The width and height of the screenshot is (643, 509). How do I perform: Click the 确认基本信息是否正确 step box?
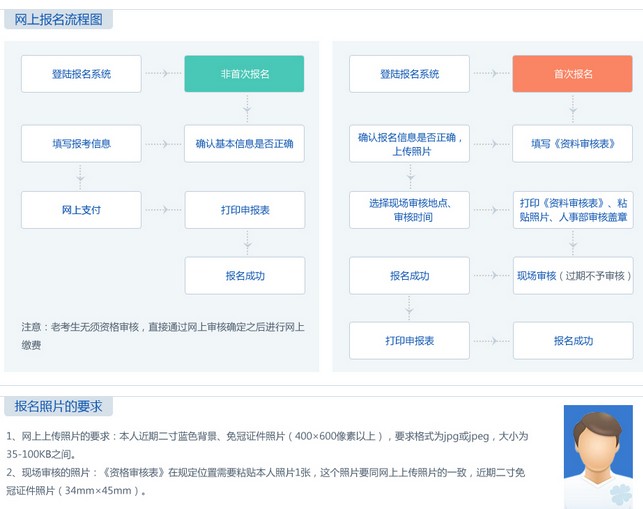point(244,143)
